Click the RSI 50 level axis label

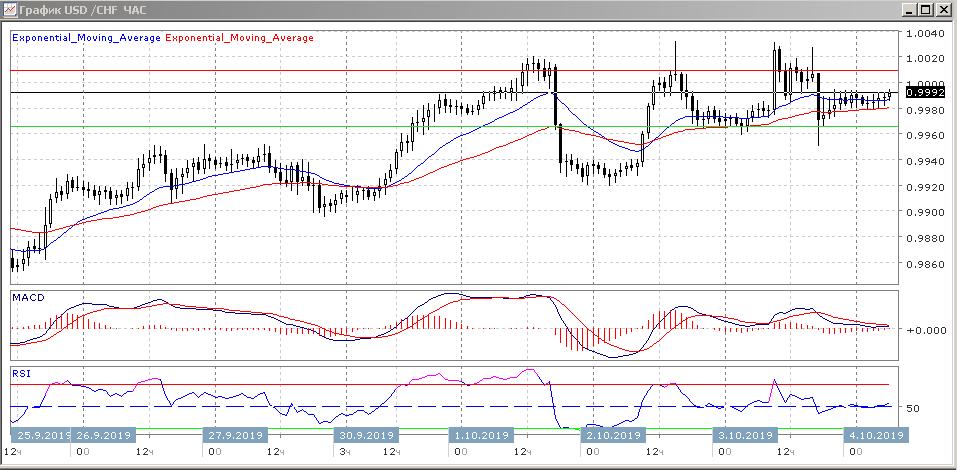(x=913, y=409)
